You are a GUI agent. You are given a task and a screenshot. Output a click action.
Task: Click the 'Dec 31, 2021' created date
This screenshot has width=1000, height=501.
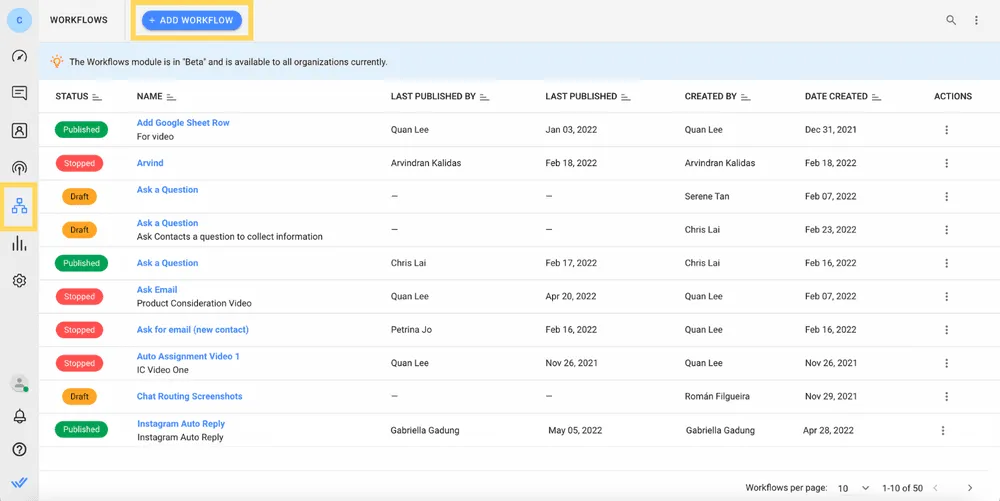click(830, 129)
